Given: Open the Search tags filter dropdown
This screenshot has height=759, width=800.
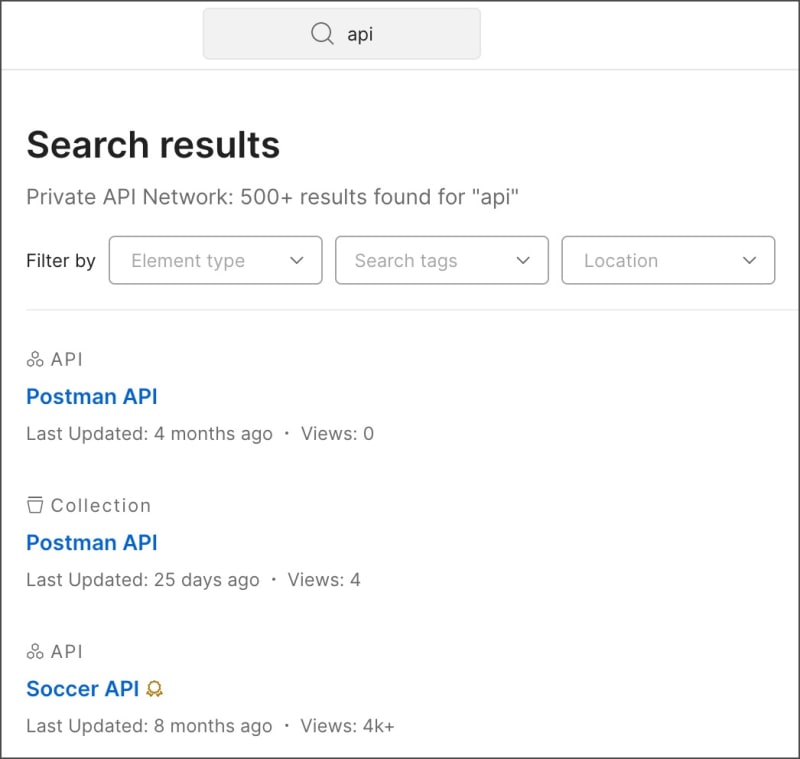Looking at the screenshot, I should point(442,260).
